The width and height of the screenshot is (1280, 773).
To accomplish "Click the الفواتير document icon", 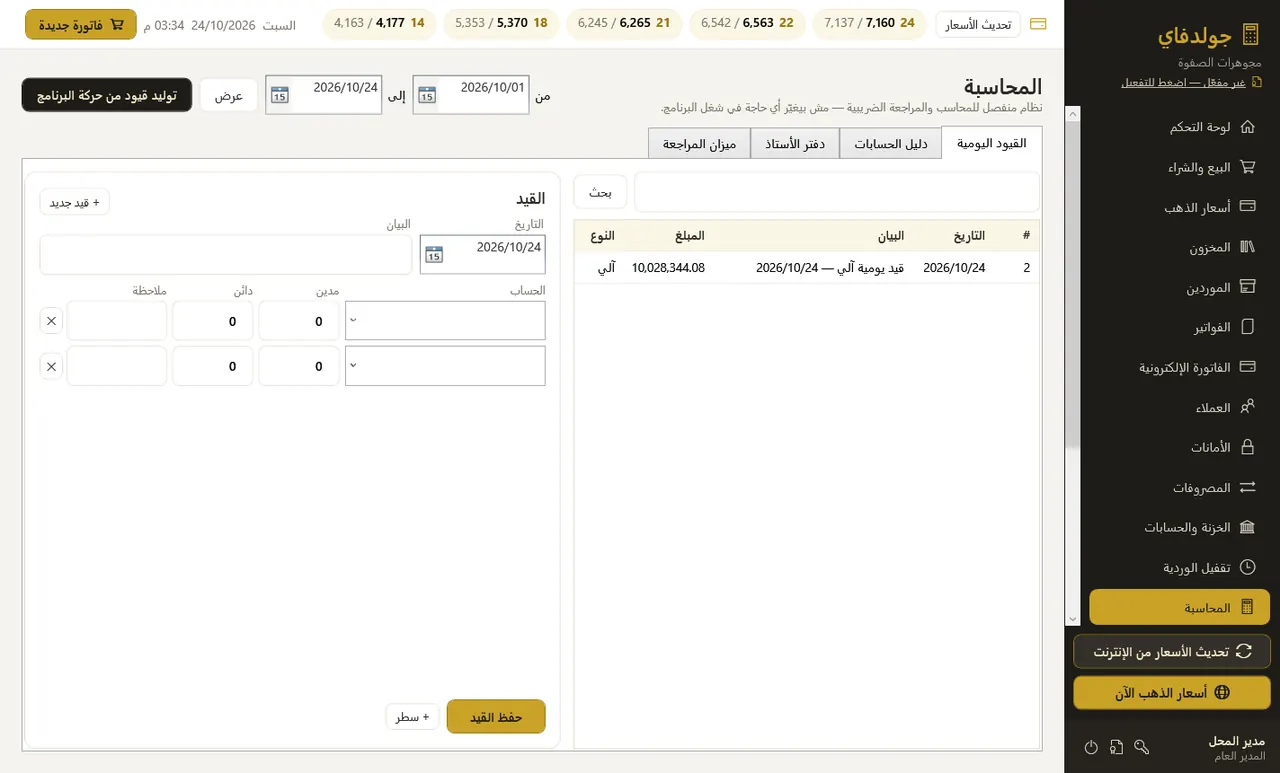I will 1247,327.
